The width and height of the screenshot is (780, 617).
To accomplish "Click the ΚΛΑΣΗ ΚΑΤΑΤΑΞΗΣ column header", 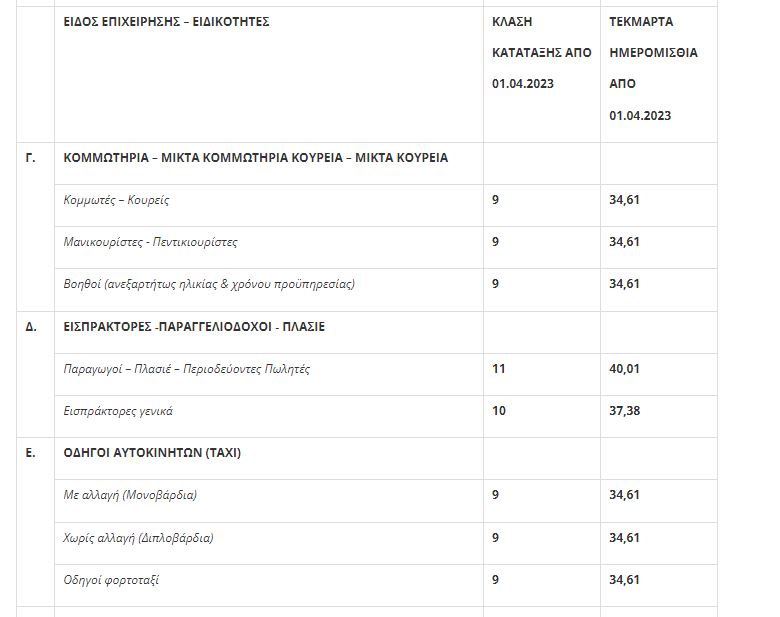I will [541, 52].
